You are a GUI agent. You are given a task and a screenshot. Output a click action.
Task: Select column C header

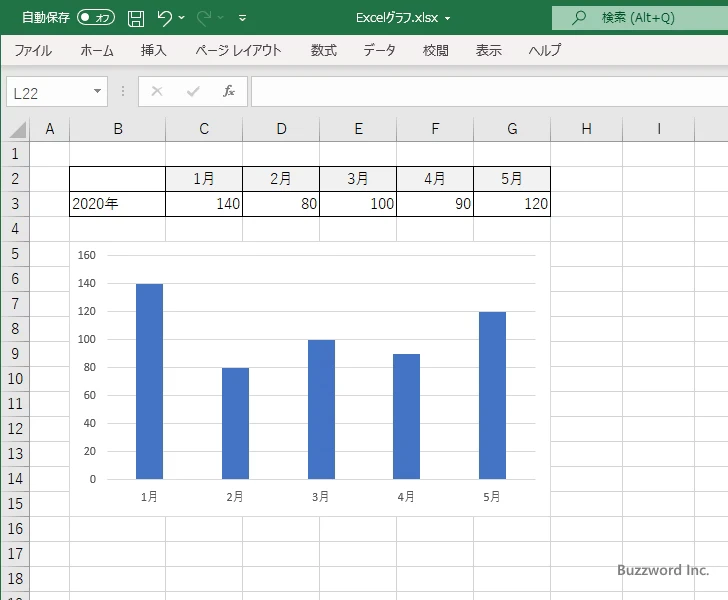click(204, 129)
